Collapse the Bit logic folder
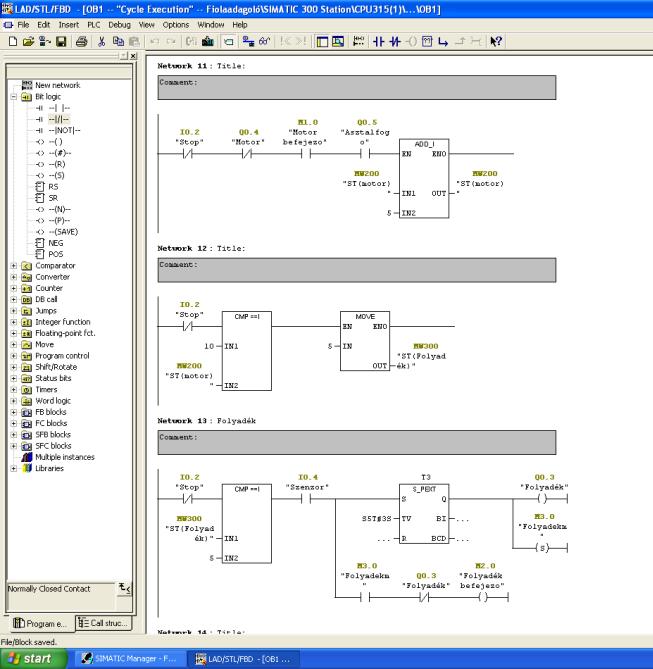Screen dimensions: 653x669 14,97
